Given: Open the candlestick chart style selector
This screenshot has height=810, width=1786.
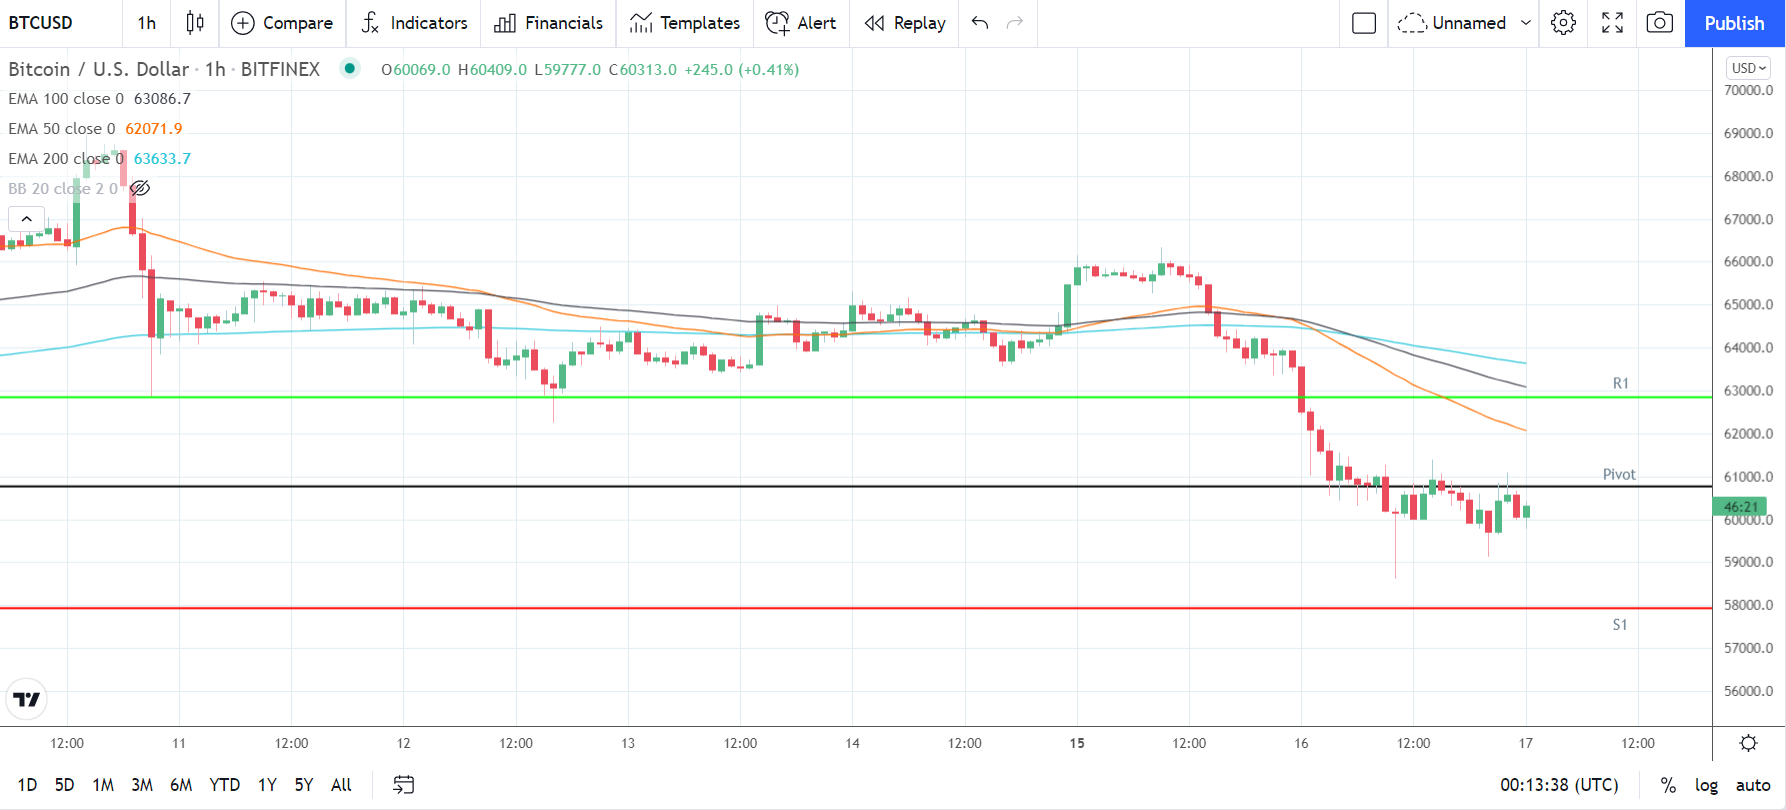Looking at the screenshot, I should point(195,23).
